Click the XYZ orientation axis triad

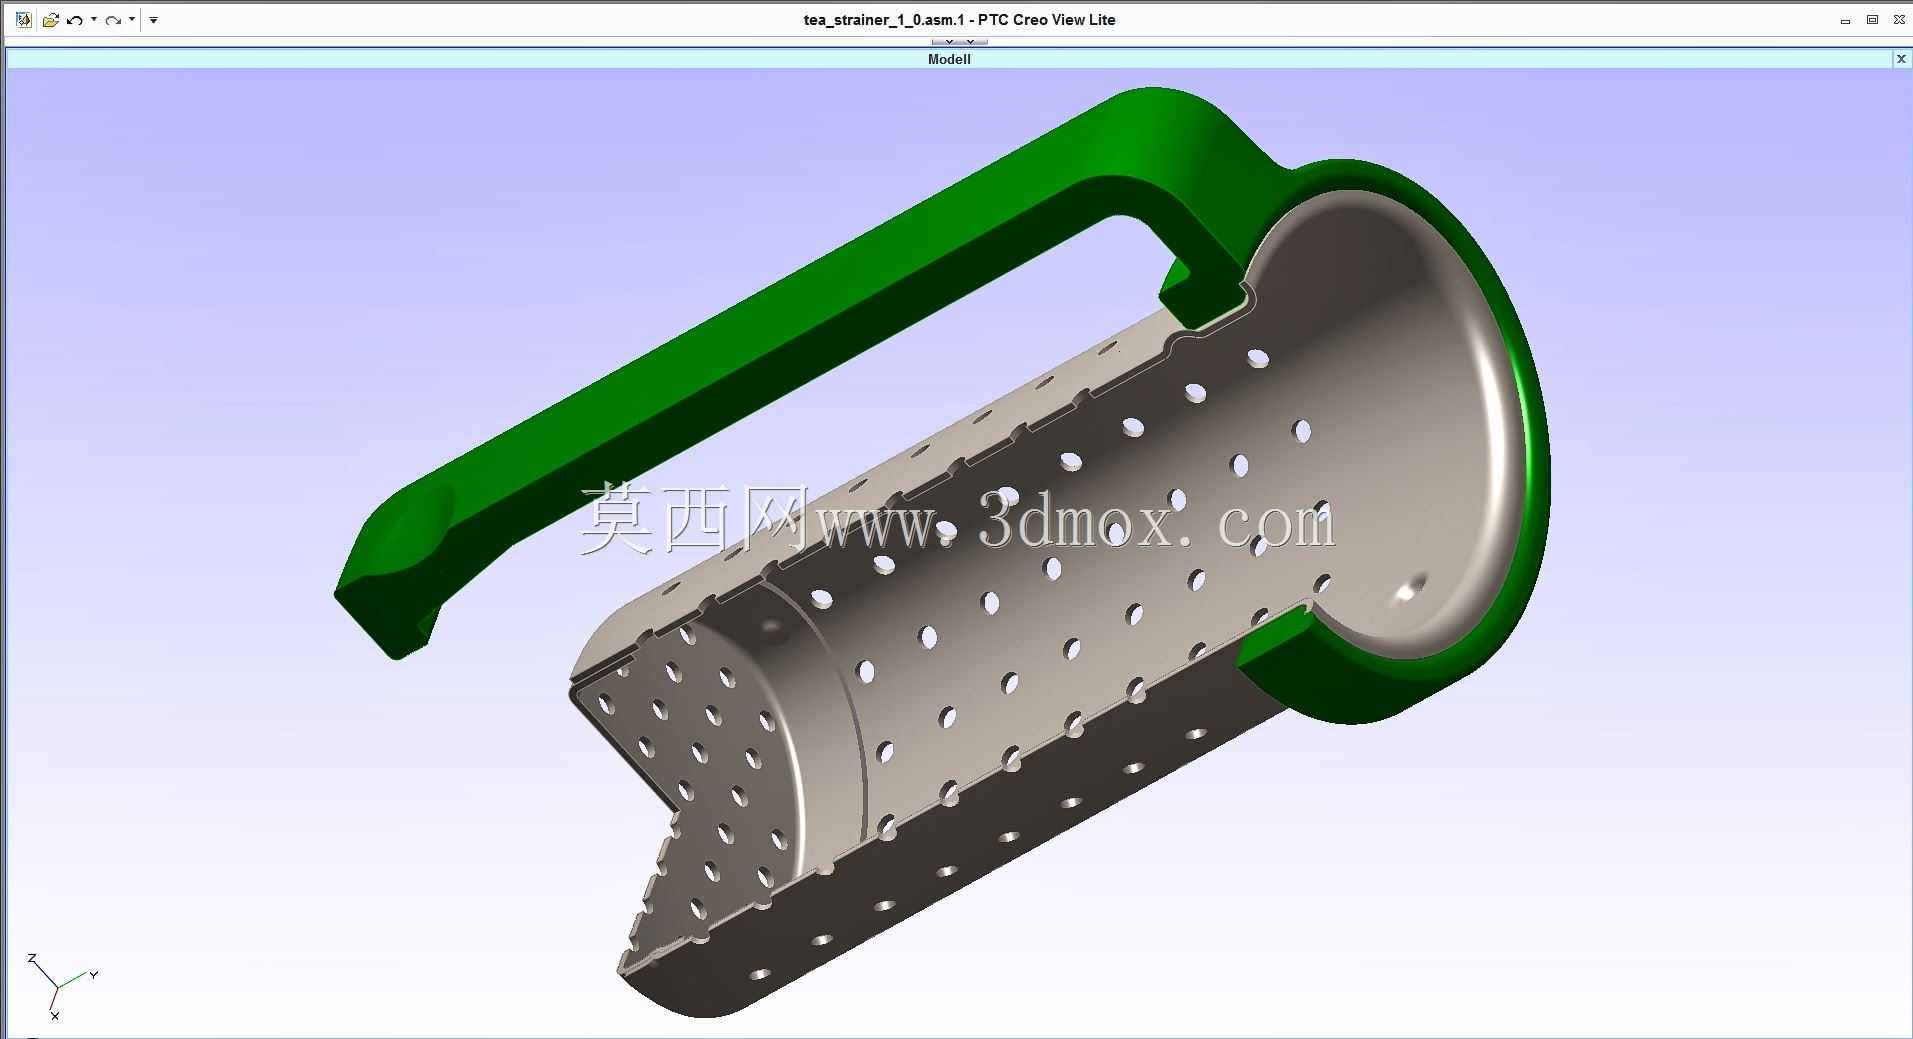point(60,987)
